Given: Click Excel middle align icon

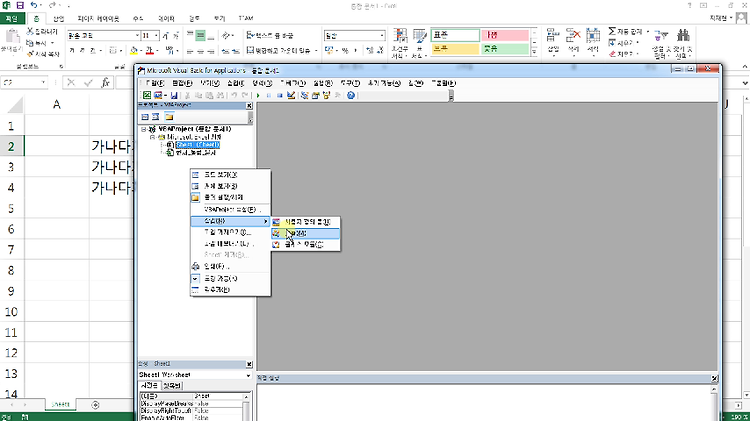Looking at the screenshot, I should pos(200,35).
